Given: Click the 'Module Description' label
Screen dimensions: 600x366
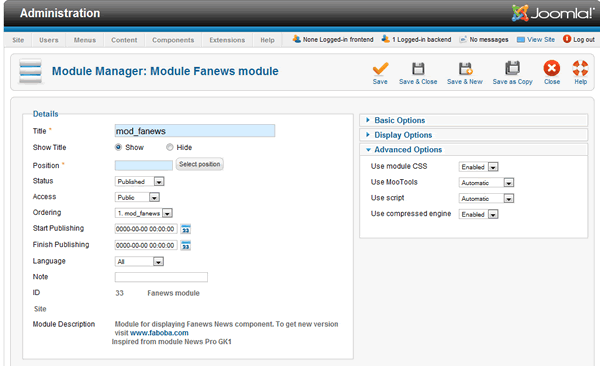Looking at the screenshot, I should [x=64, y=324].
